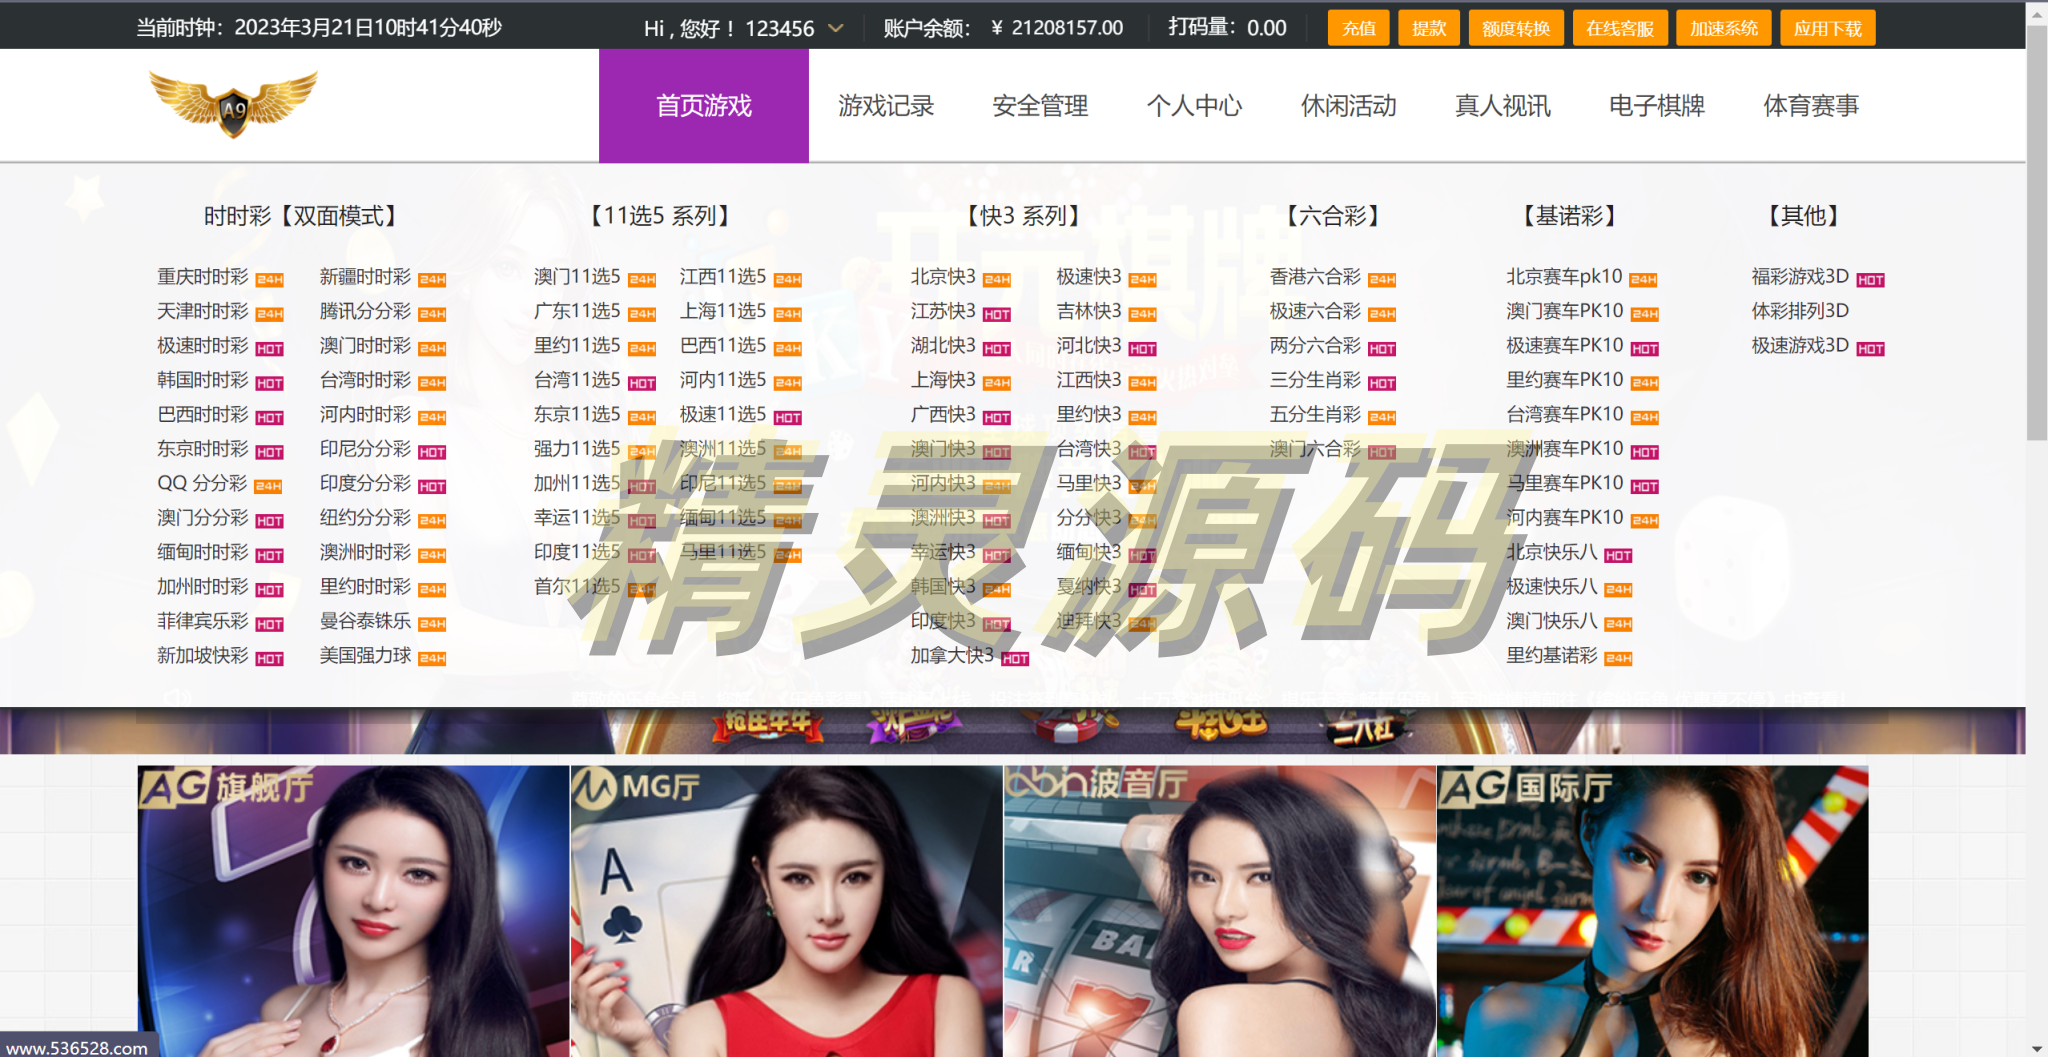Open 在线客服 online support

tap(1620, 28)
